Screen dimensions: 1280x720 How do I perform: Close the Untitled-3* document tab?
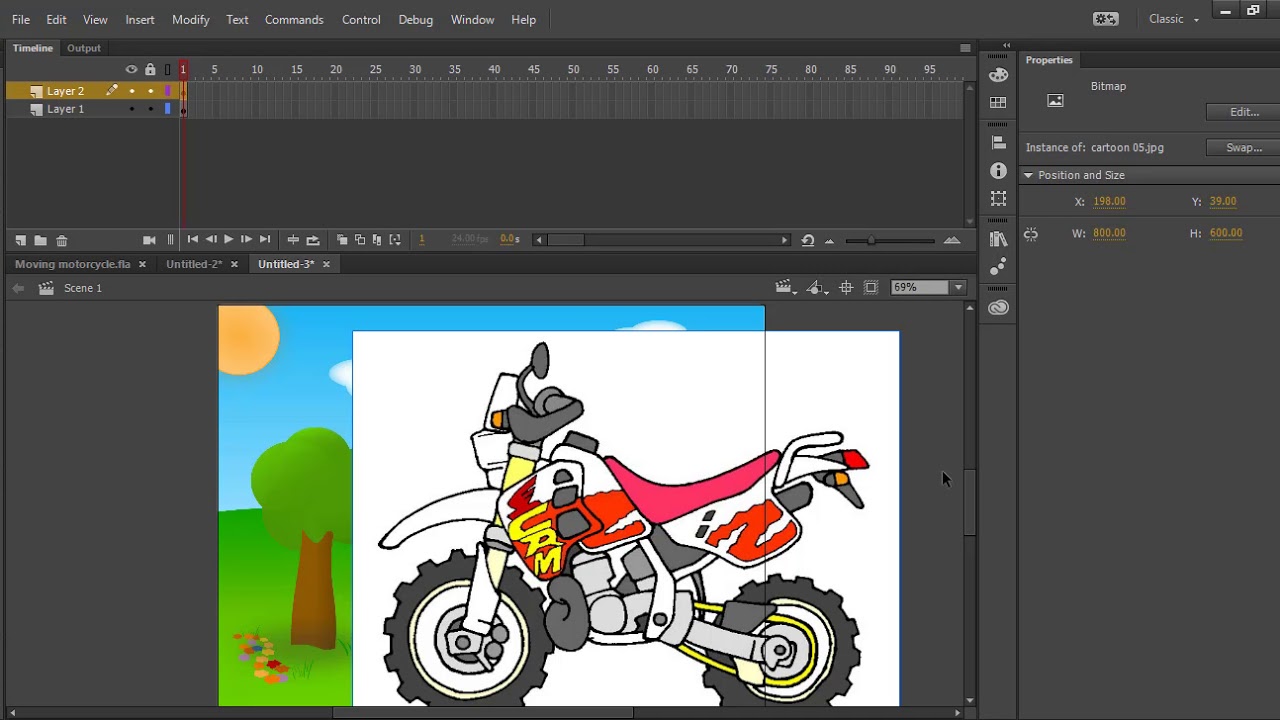326,264
